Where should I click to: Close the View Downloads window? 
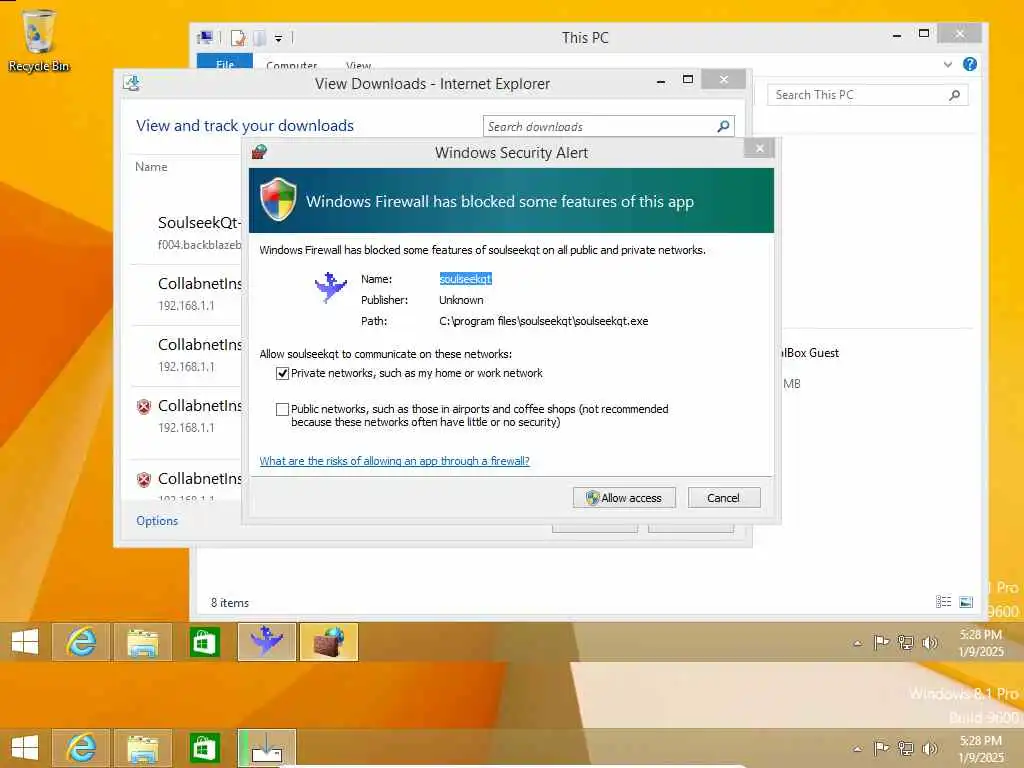point(723,80)
